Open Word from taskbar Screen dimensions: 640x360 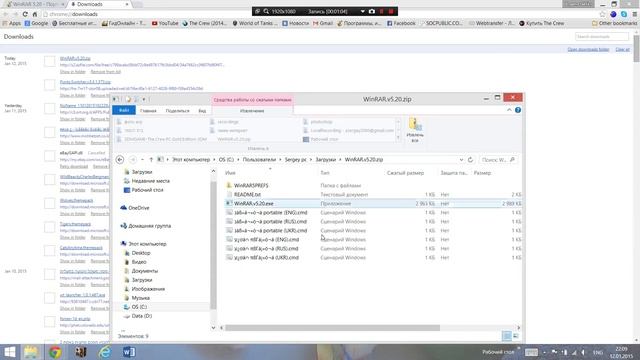coord(129,352)
